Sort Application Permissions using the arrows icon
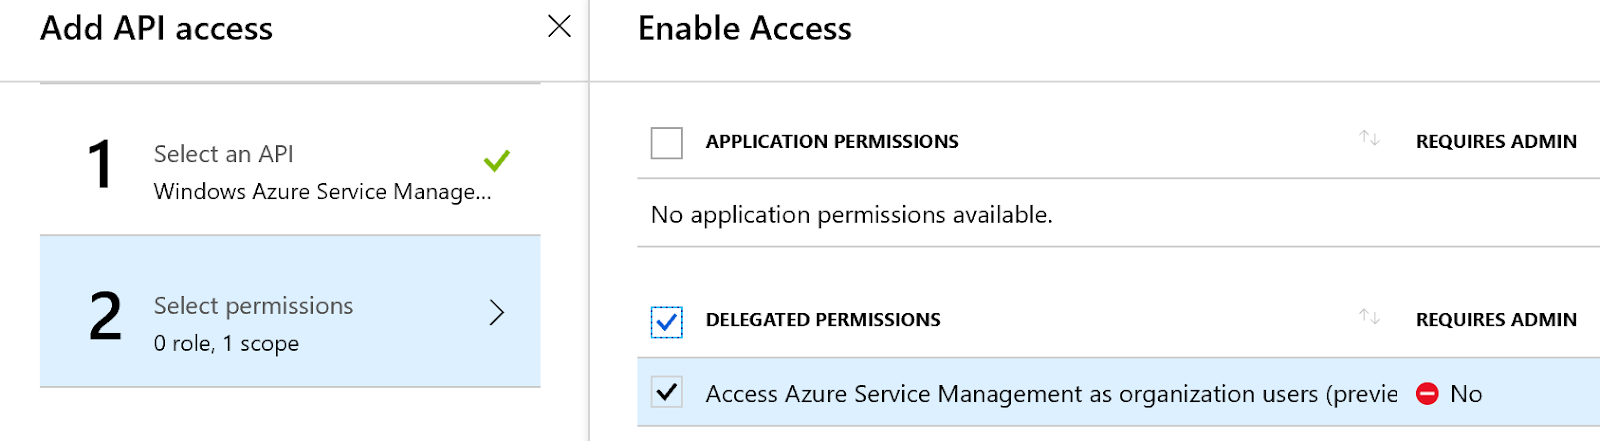This screenshot has width=1600, height=441. coord(1369,138)
